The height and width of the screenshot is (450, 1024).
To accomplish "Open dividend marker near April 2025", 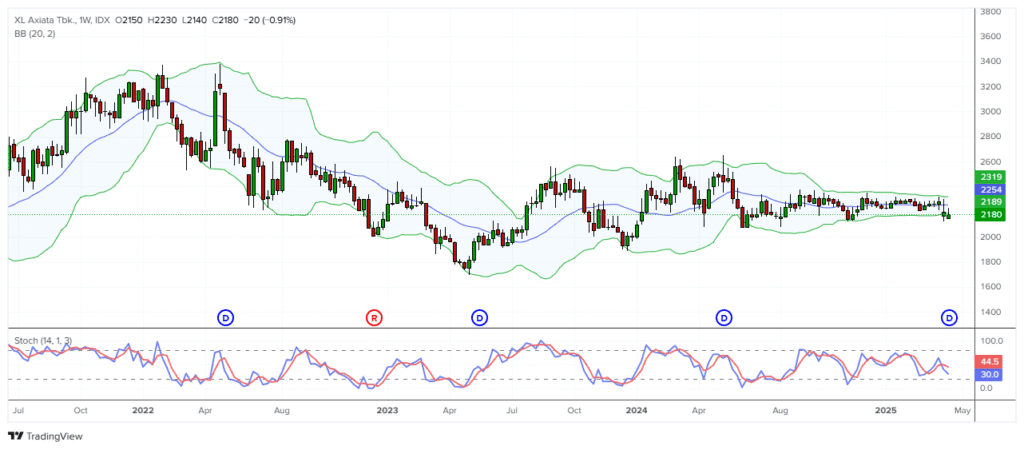I will (x=949, y=318).
